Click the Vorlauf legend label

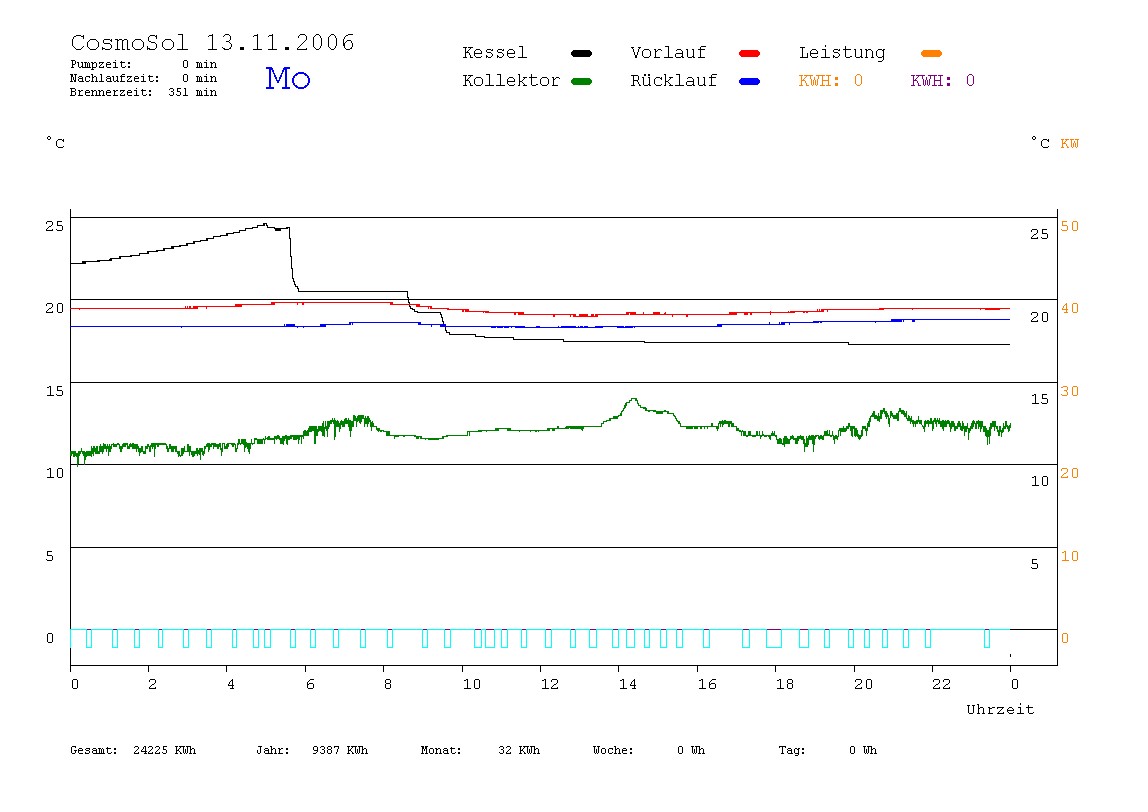click(x=668, y=53)
